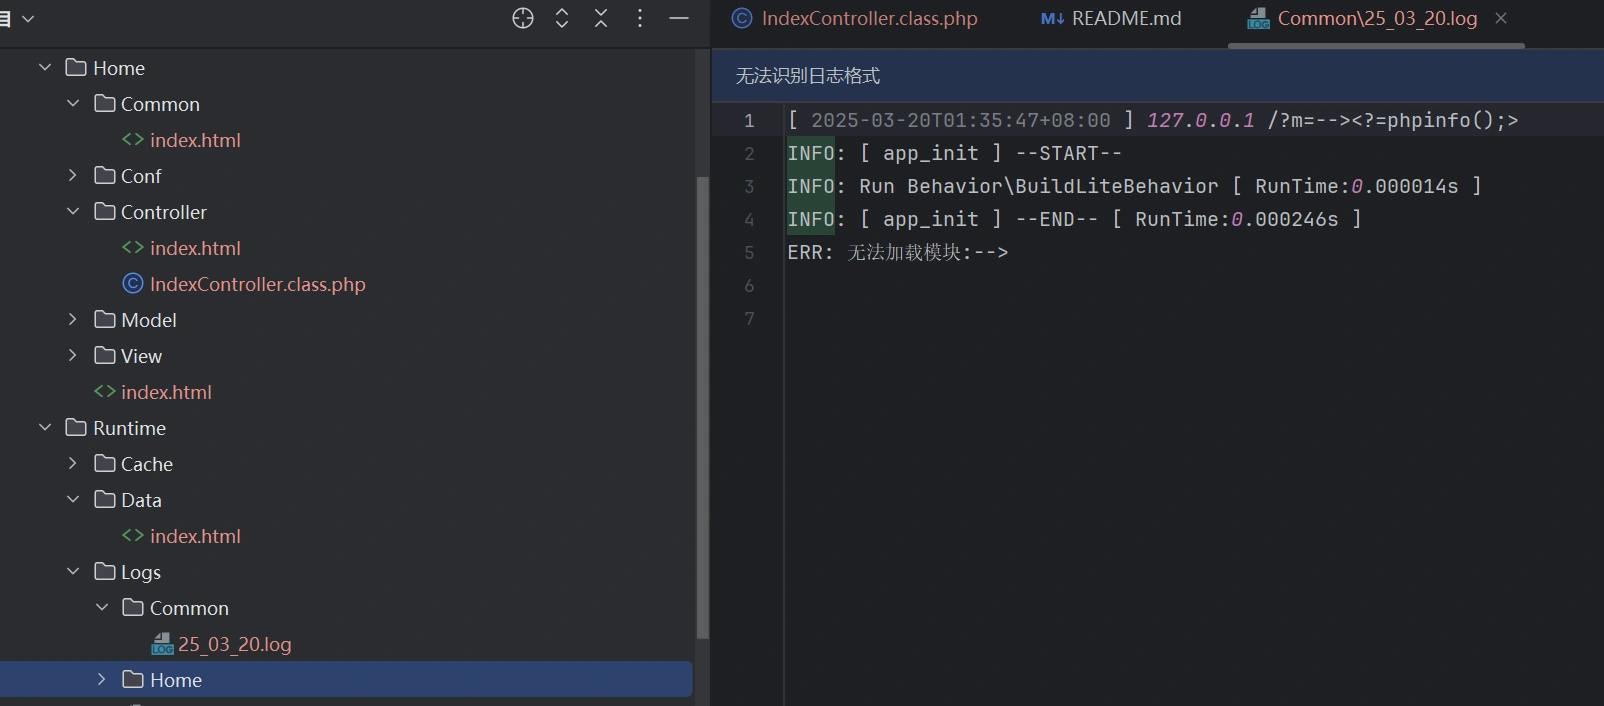This screenshot has width=1604, height=706.
Task: Click the Expand All icon in project toolbar
Action: (562, 18)
